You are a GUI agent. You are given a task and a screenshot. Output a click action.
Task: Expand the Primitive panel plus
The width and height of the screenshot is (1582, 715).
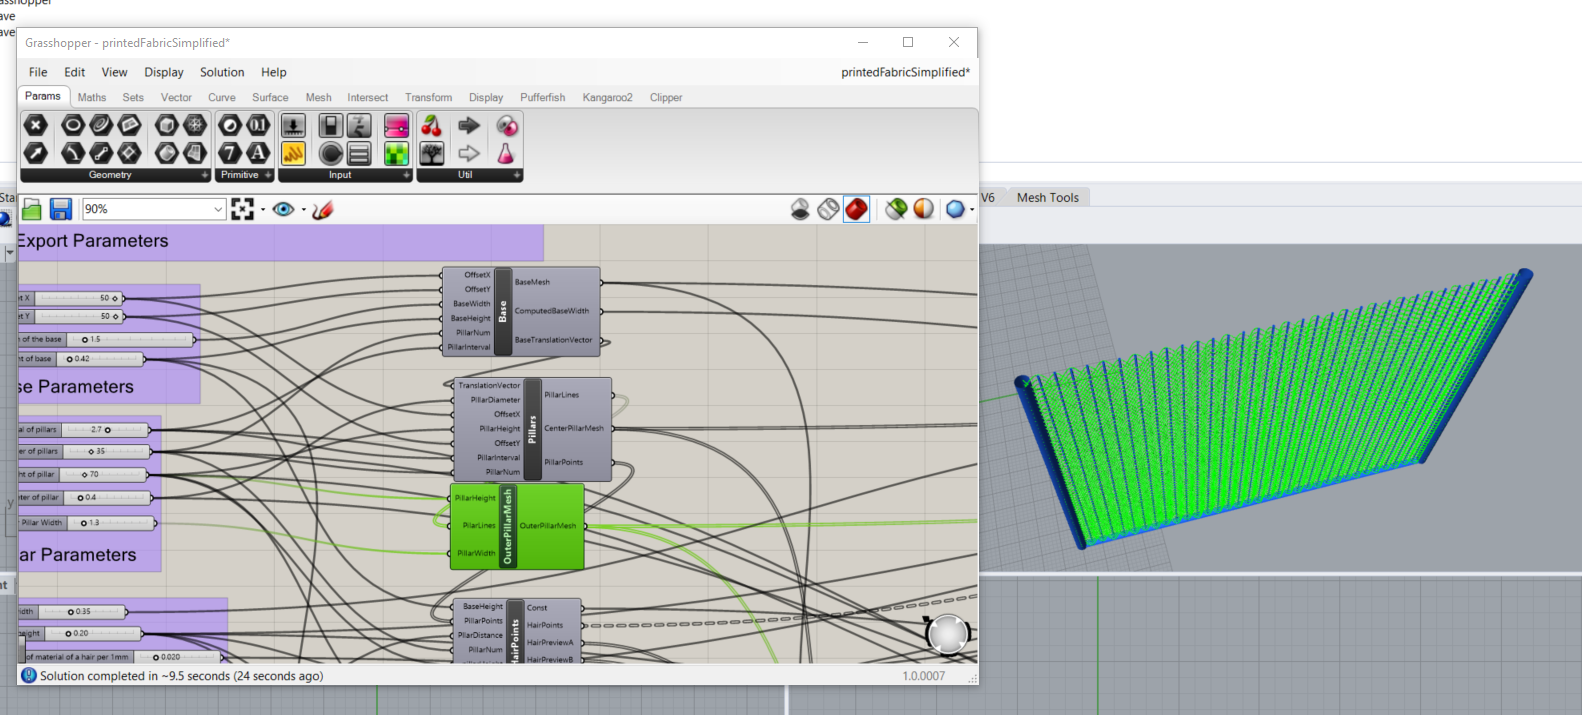[268, 175]
